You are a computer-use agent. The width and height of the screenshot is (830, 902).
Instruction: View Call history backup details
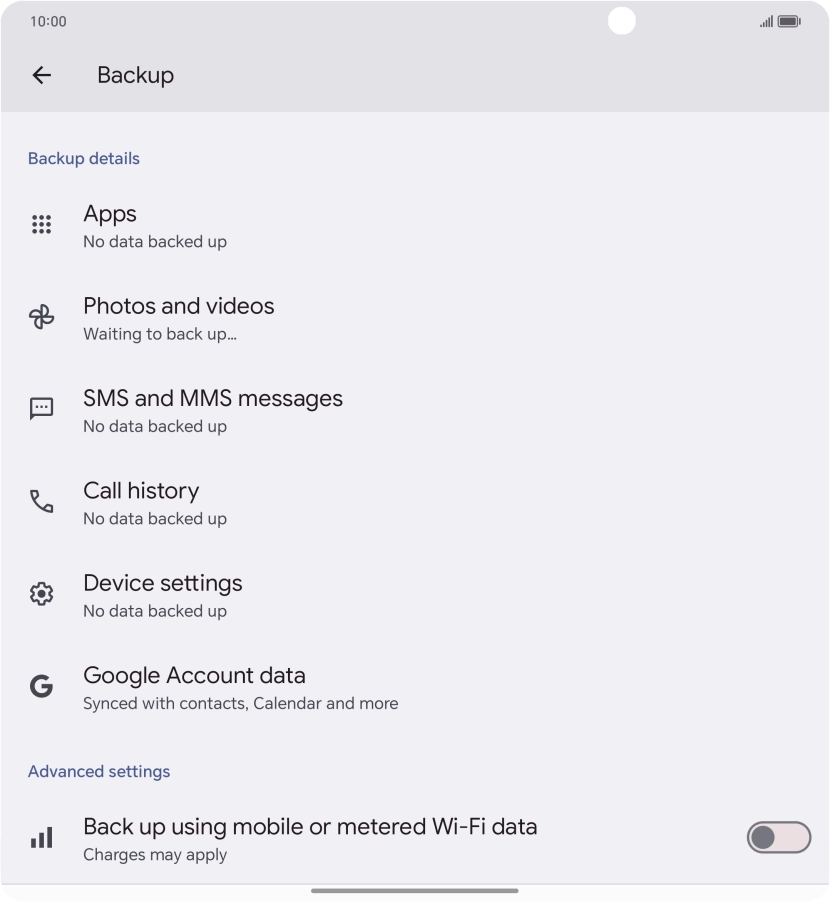point(141,491)
